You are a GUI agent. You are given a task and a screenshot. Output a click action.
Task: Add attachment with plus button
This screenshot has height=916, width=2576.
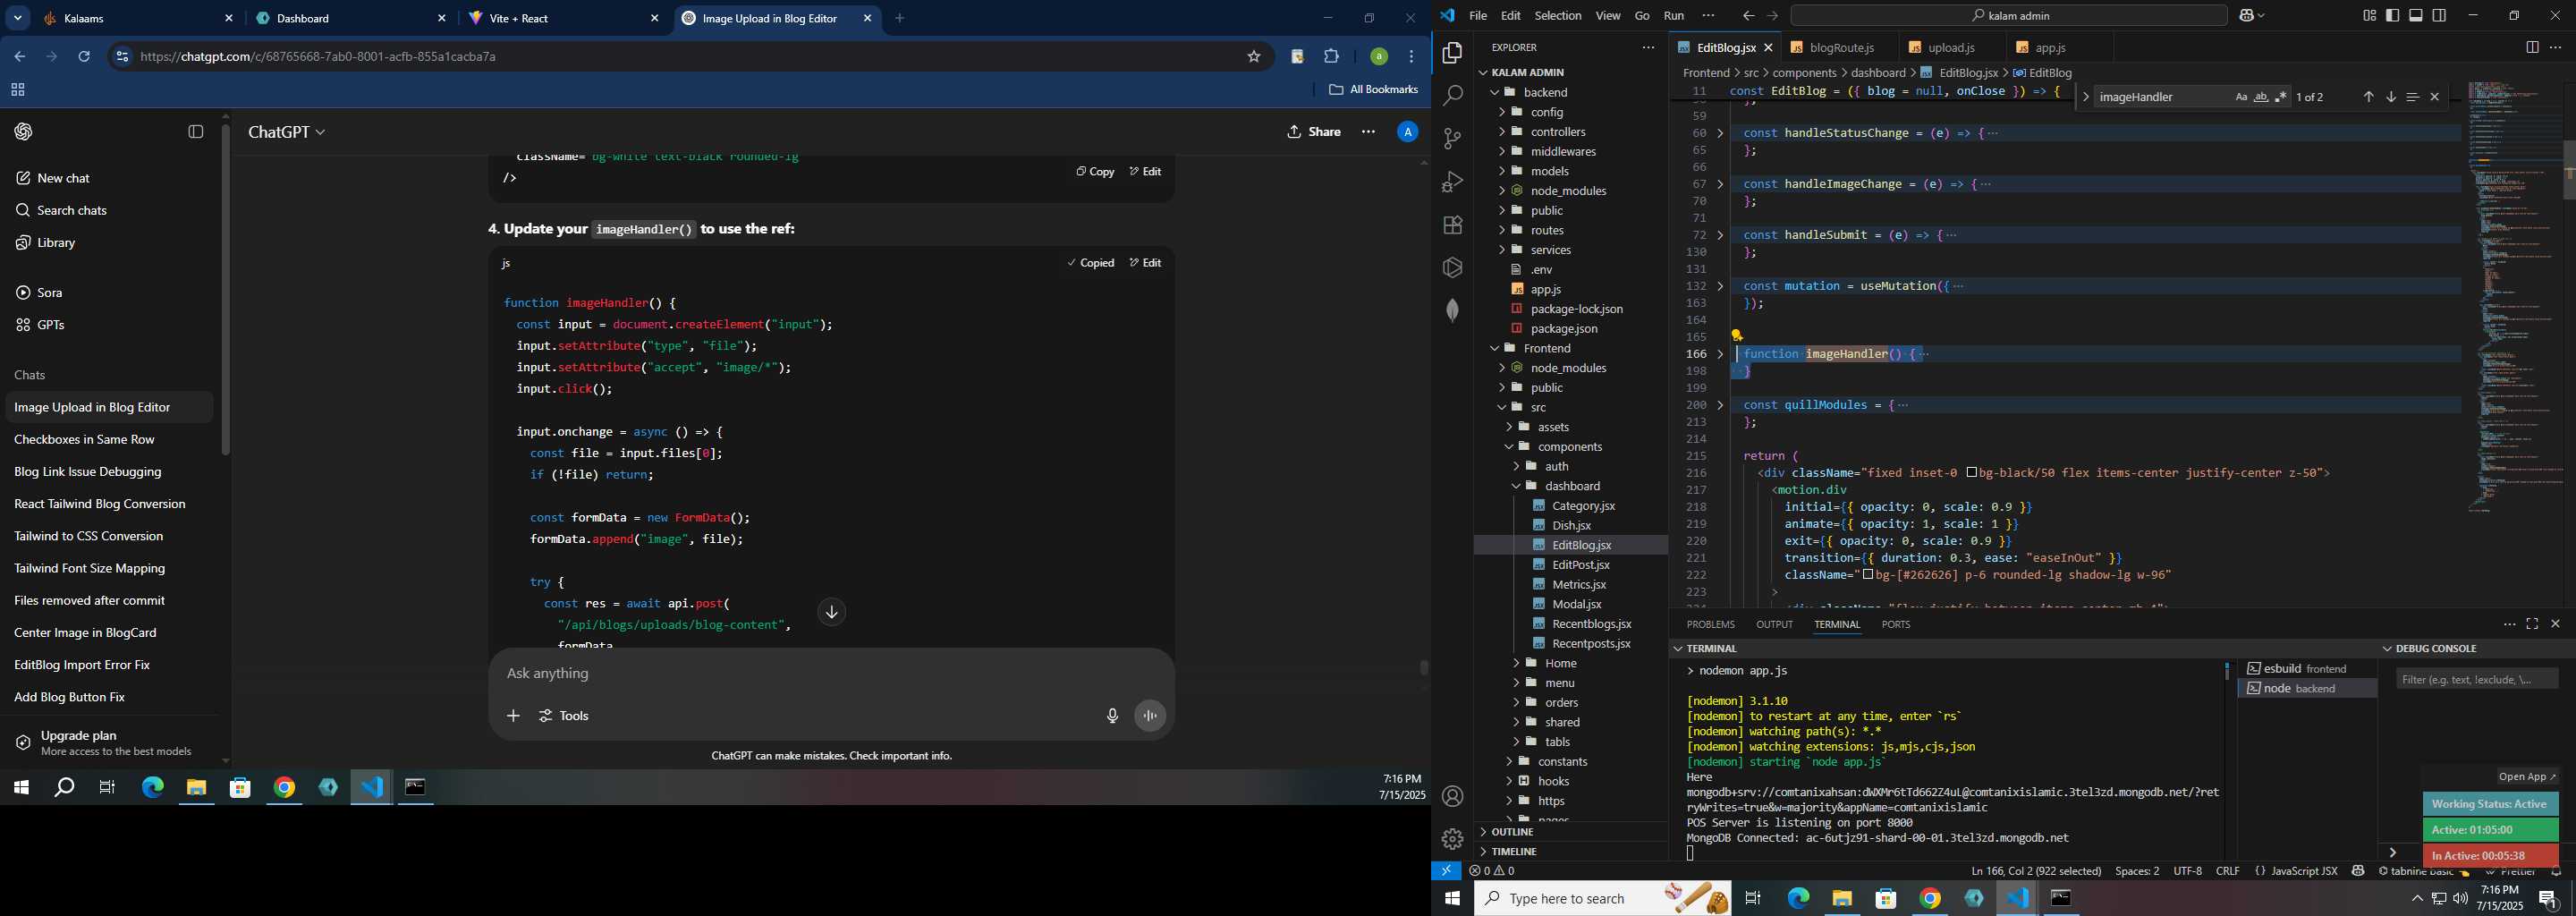(x=513, y=716)
